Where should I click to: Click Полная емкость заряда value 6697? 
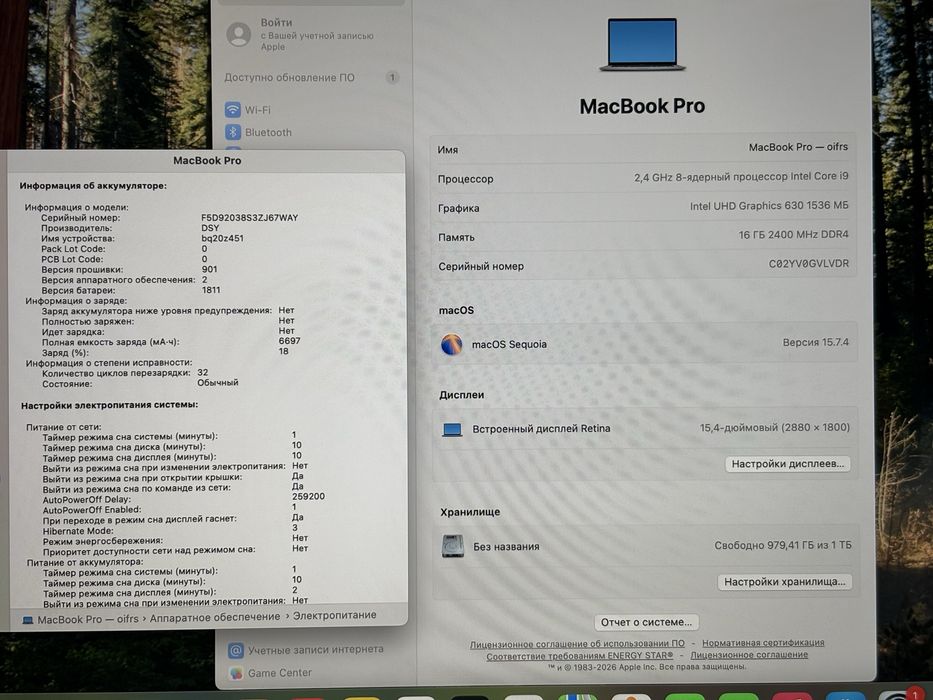[289, 341]
